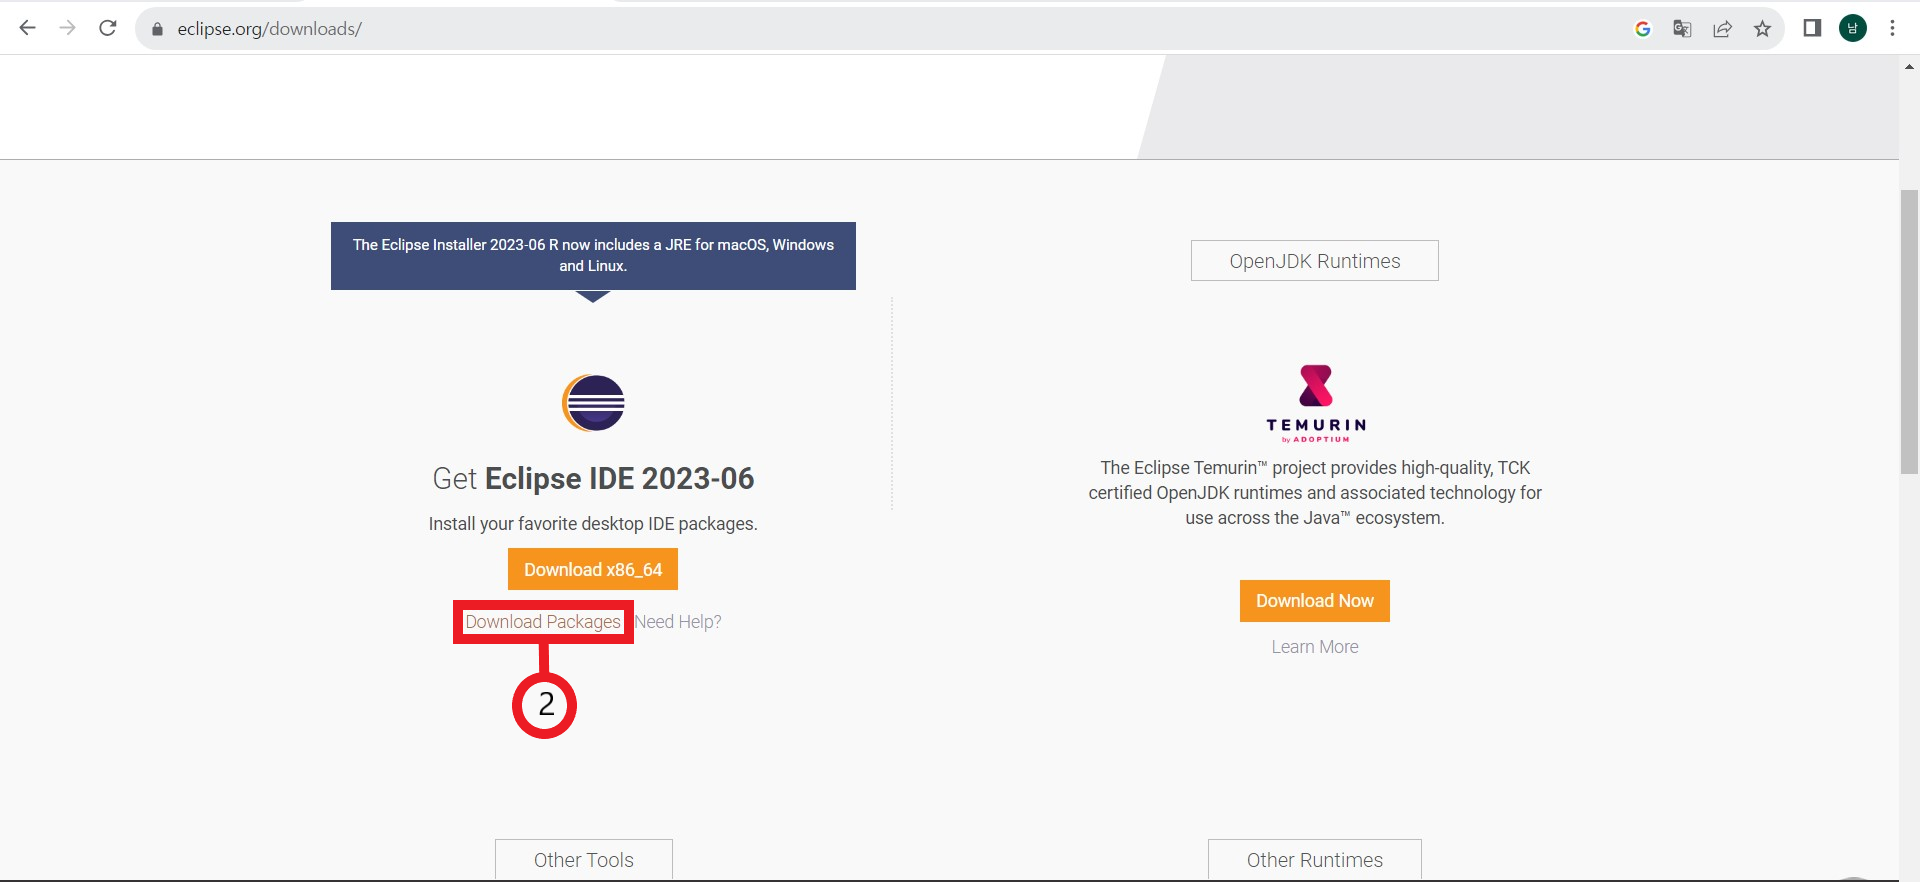Open the Need Help? link
Screen dimensions: 1920x882
(678, 622)
